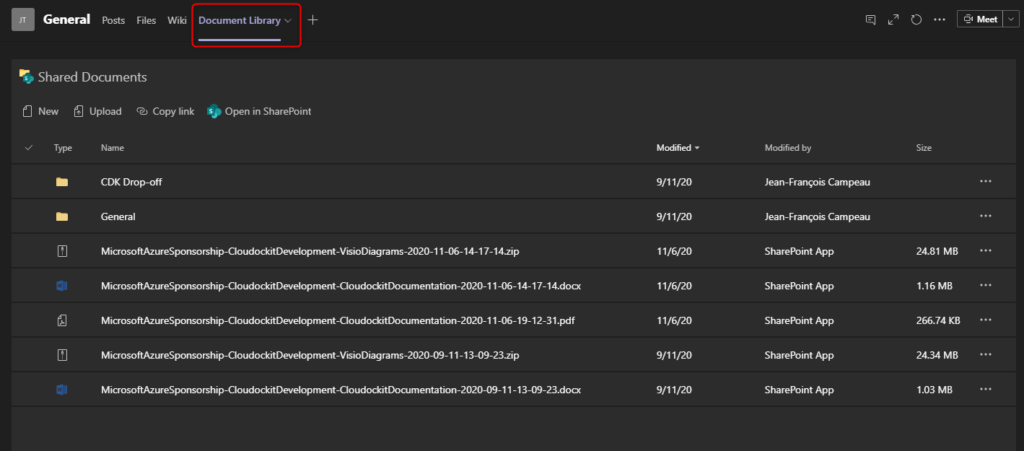1024x451 pixels.
Task: Click Word icon for Documentation-2020-09-11-13-09-23.docx
Action: [62, 390]
